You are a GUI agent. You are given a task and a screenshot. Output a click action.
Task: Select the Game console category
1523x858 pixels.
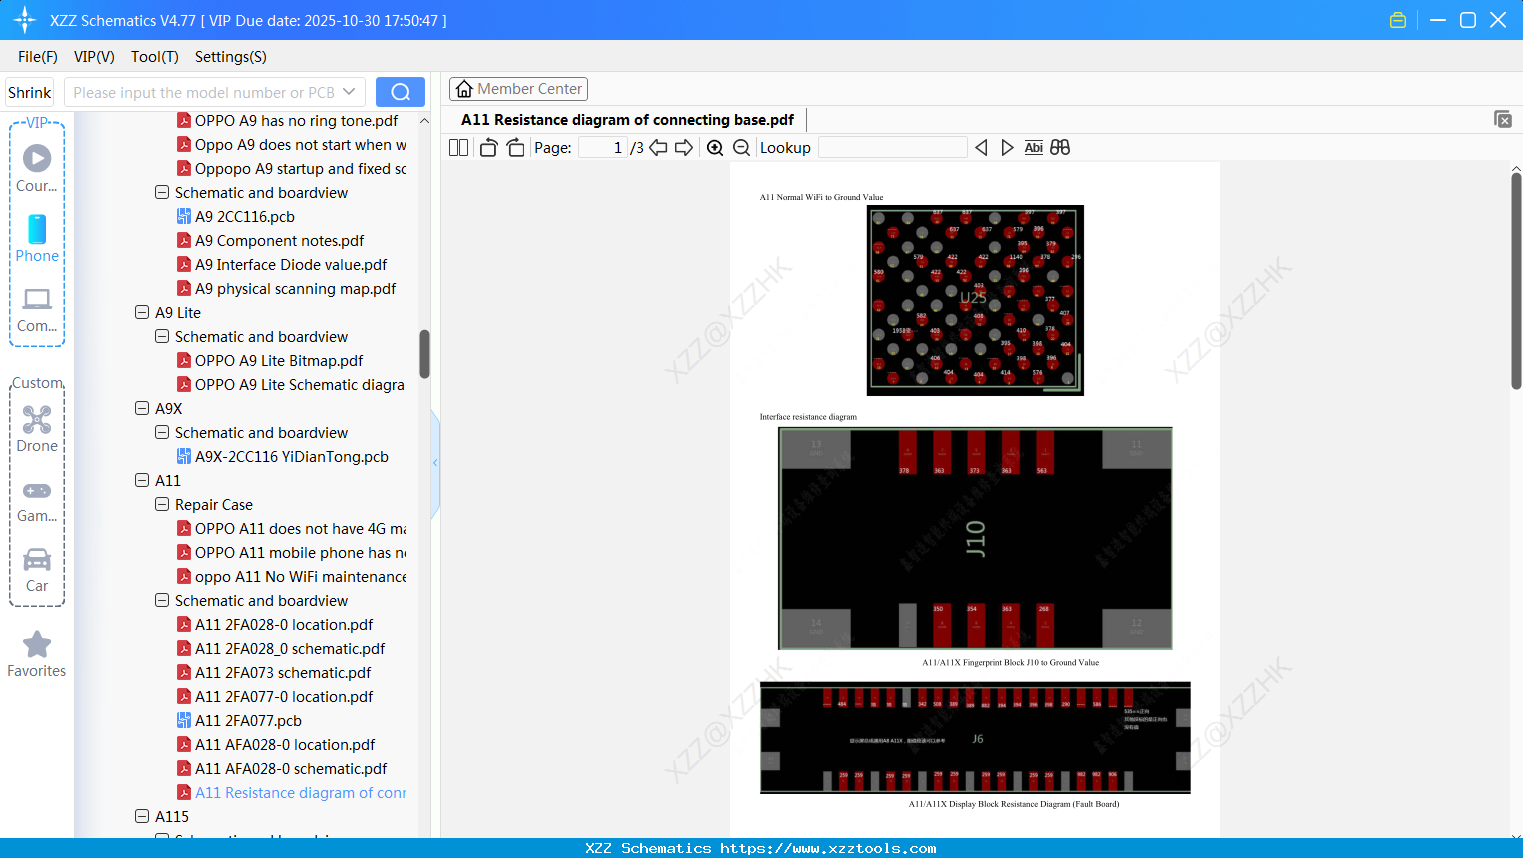37,500
